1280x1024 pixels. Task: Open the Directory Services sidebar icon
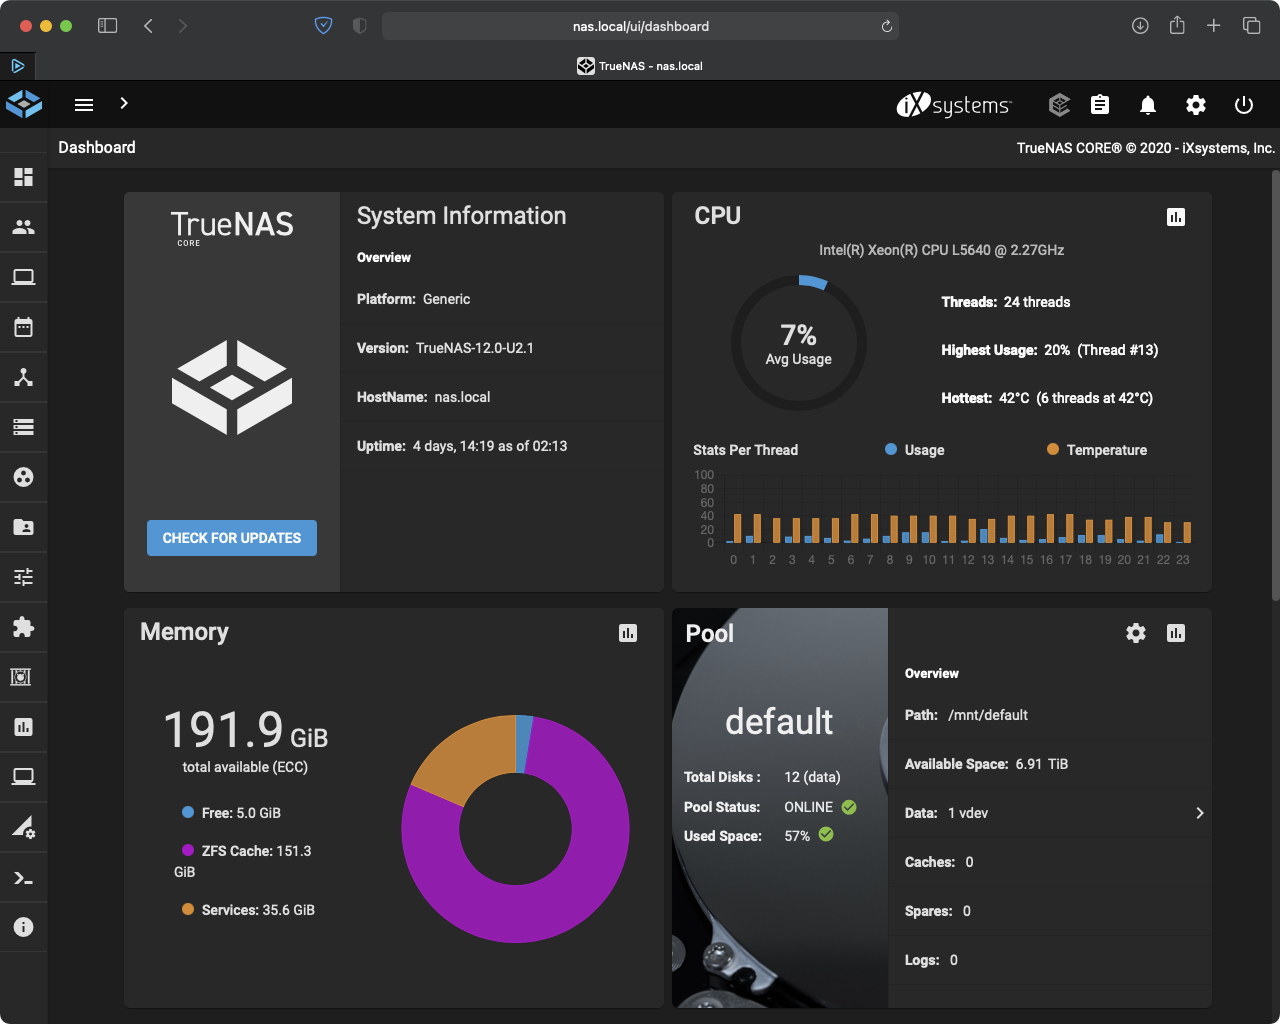23,477
